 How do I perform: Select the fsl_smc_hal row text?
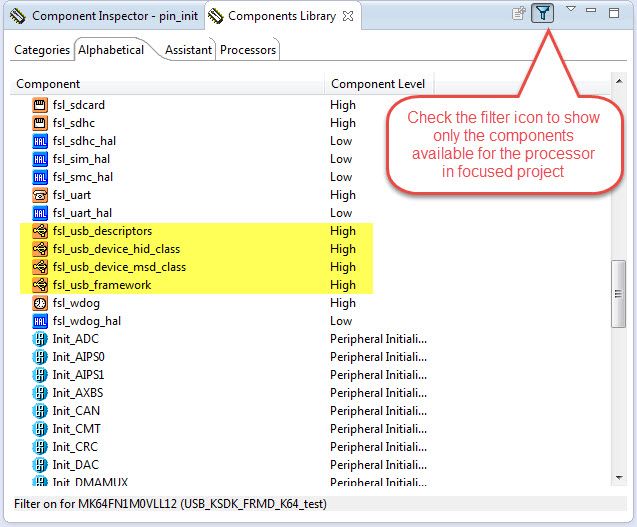83,177
